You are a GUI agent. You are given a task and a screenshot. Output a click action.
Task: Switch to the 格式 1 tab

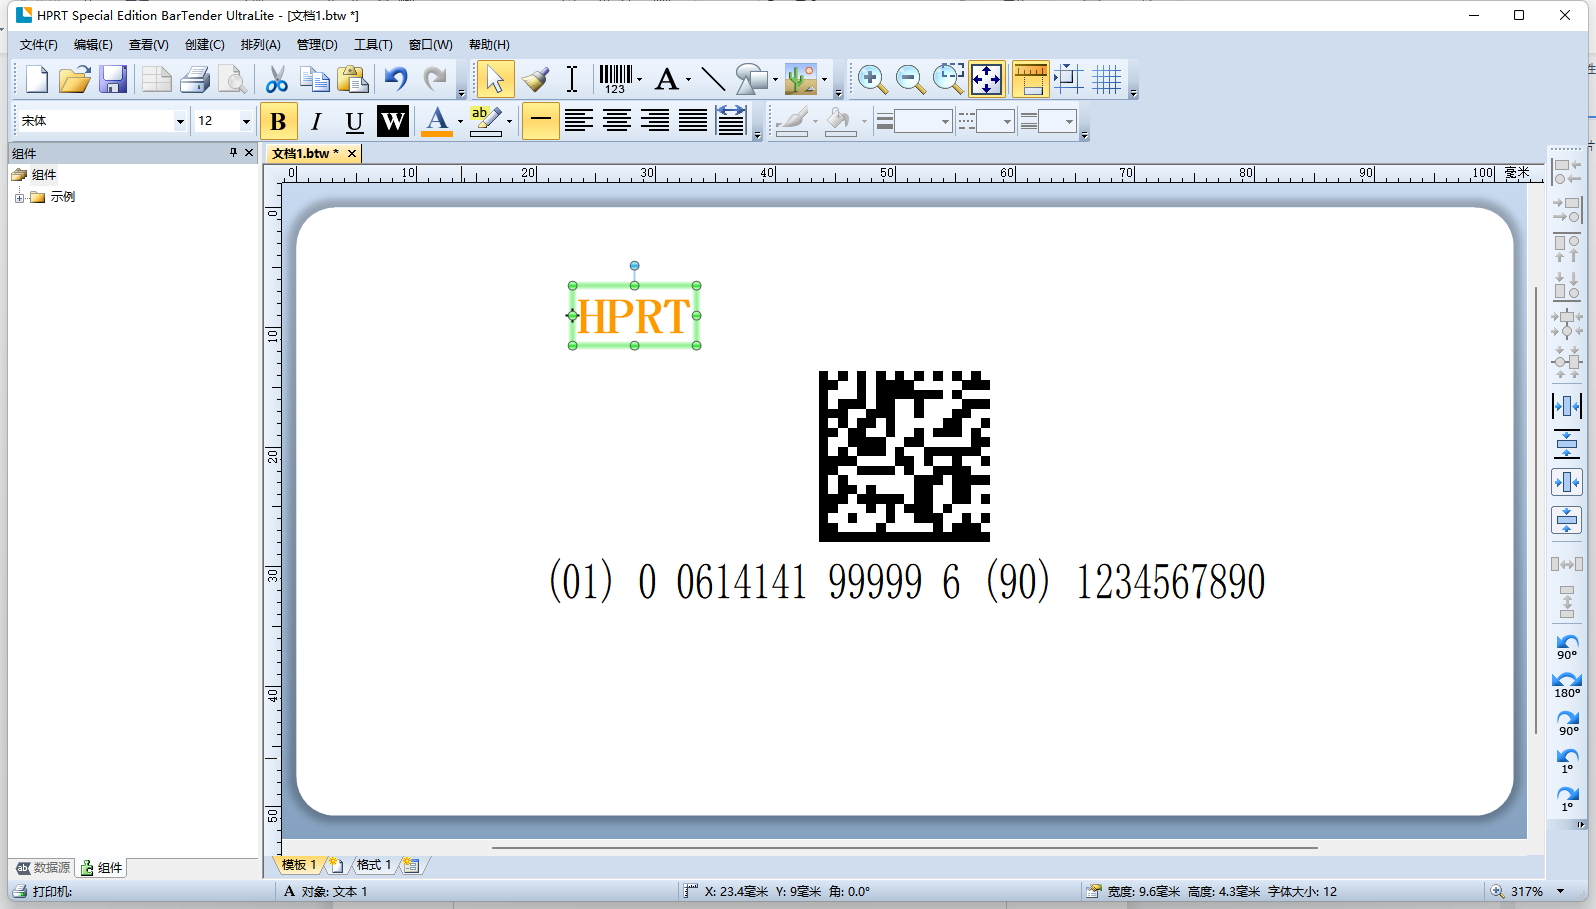[374, 865]
